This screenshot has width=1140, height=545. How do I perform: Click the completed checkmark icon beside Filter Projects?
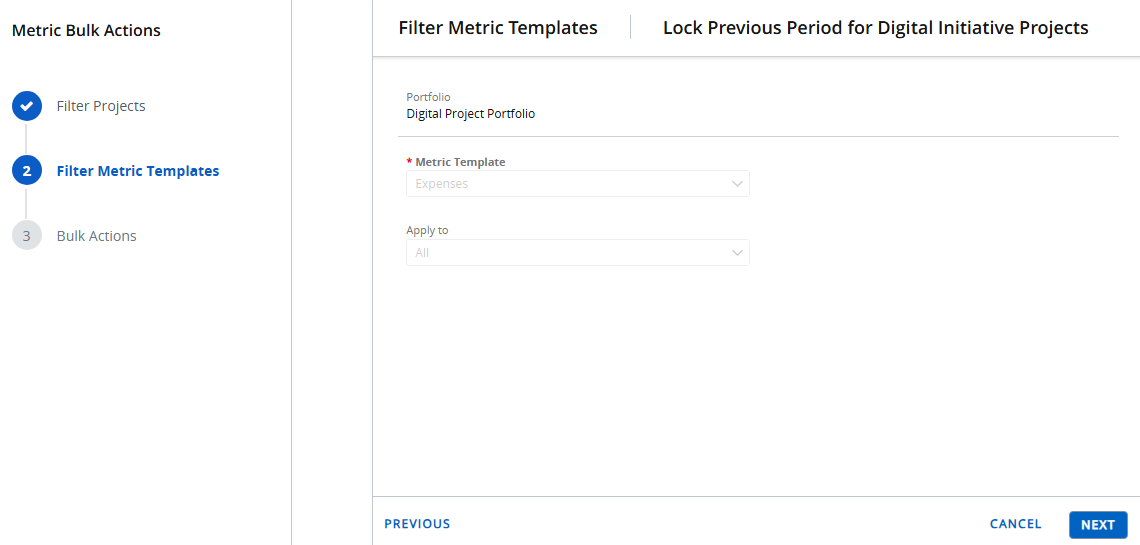coord(26,106)
